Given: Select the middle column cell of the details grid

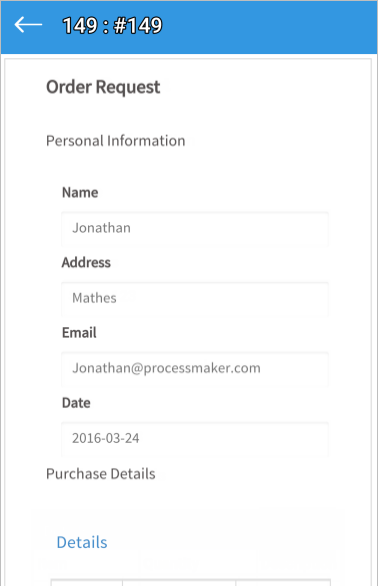Looking at the screenshot, I should point(179,583).
